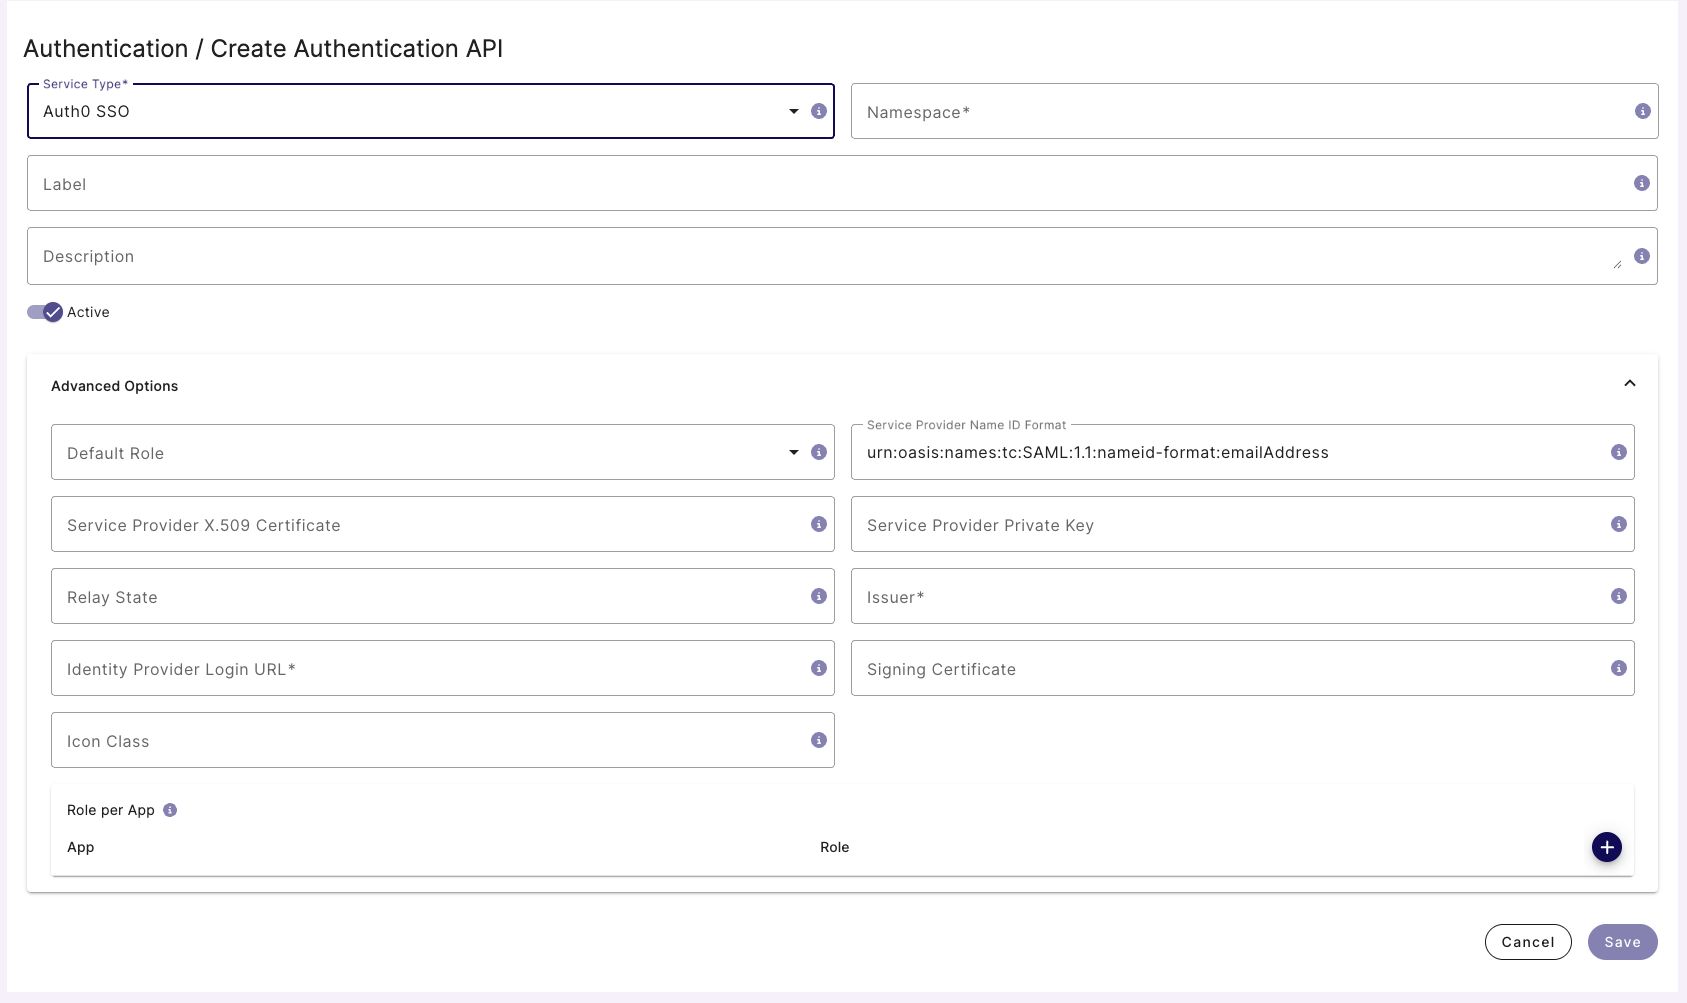This screenshot has height=1003, width=1687.
Task: Click the Relay State info icon
Action: coord(818,596)
